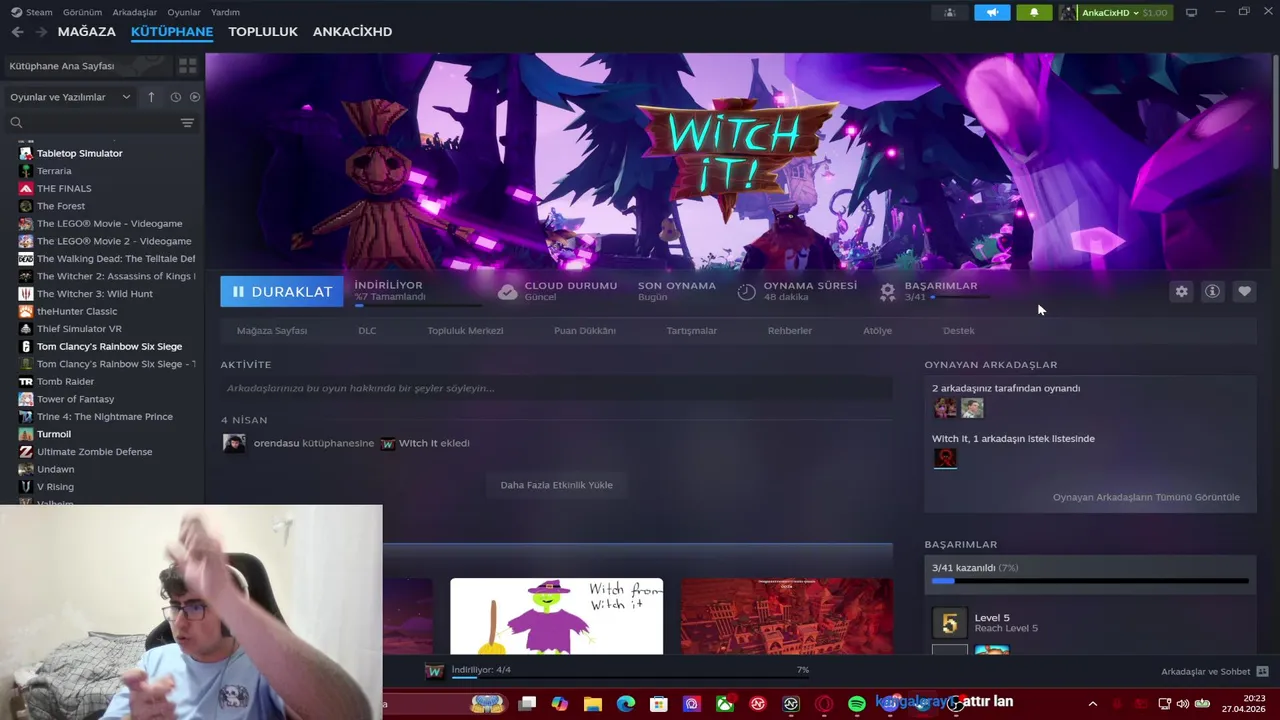The image size is (1280, 720).
Task: Click the wishlist friend avatar
Action: 945,458
